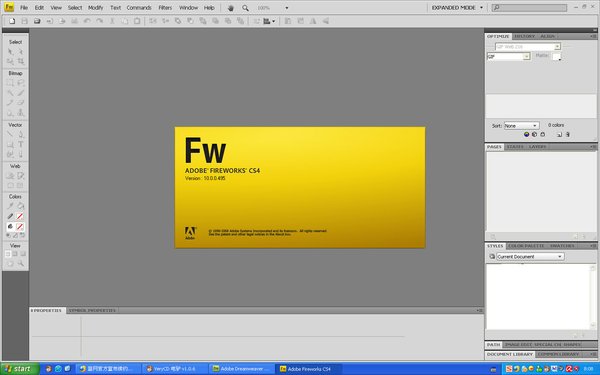
Task: Open the Modify menu
Action: 95,8
